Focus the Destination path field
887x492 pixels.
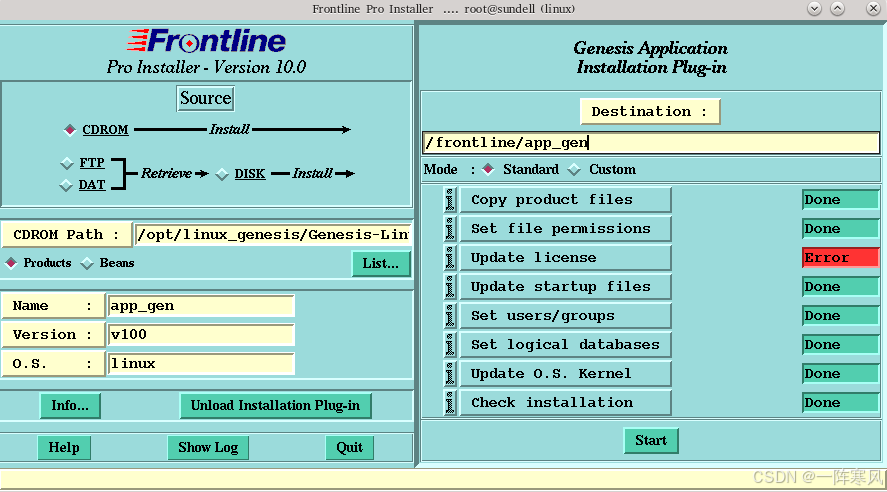pos(651,143)
